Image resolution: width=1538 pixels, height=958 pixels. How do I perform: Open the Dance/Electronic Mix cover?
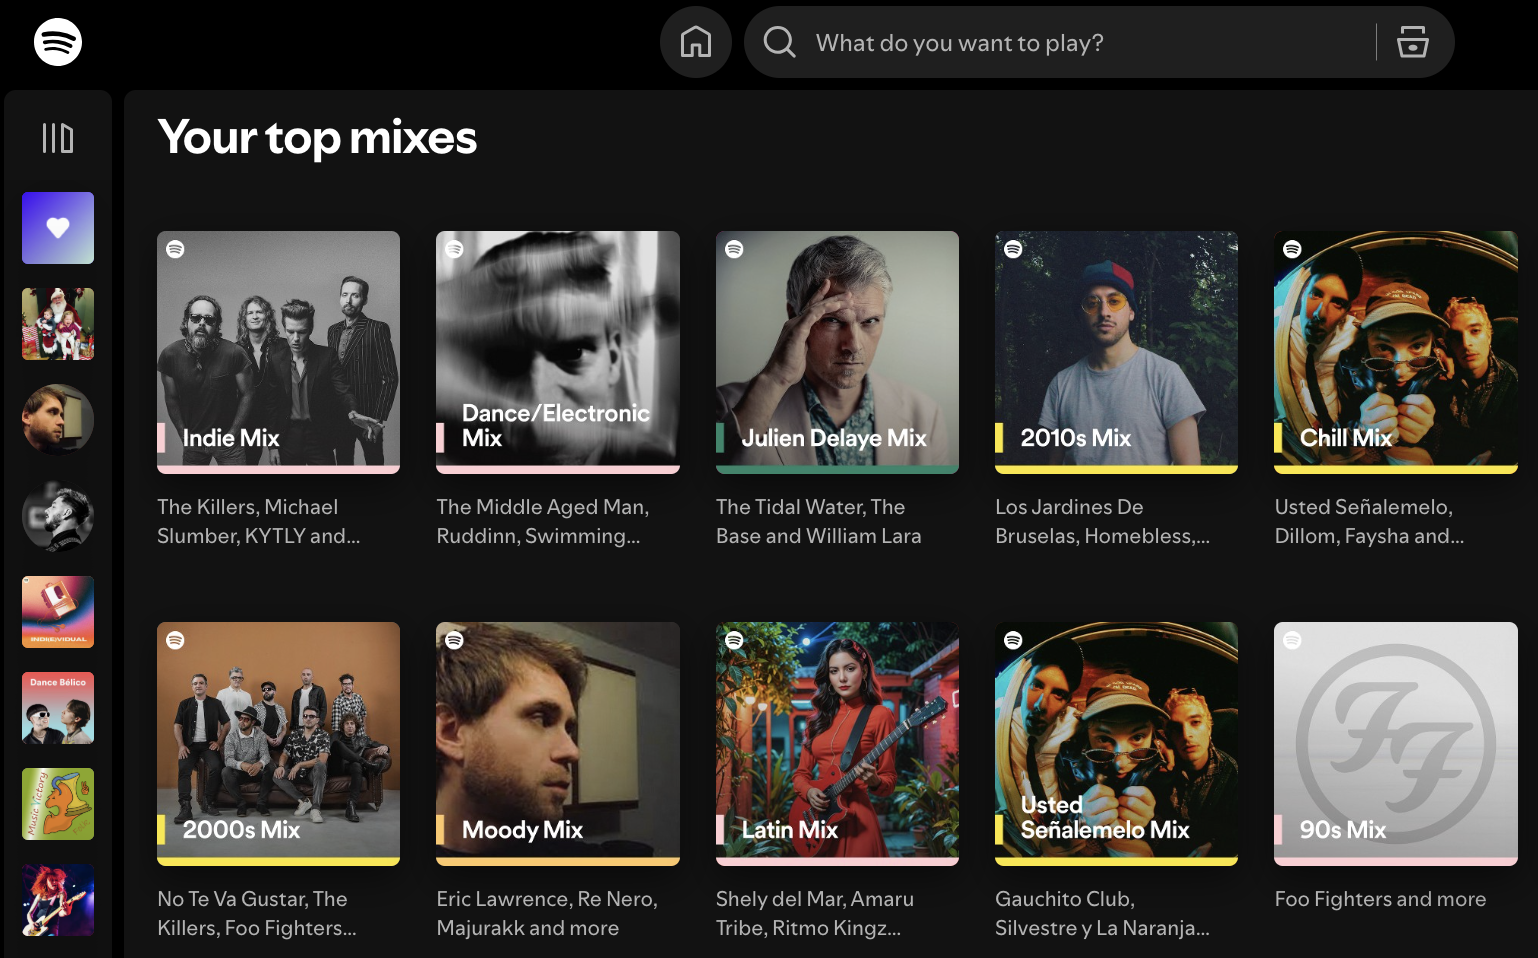(558, 352)
